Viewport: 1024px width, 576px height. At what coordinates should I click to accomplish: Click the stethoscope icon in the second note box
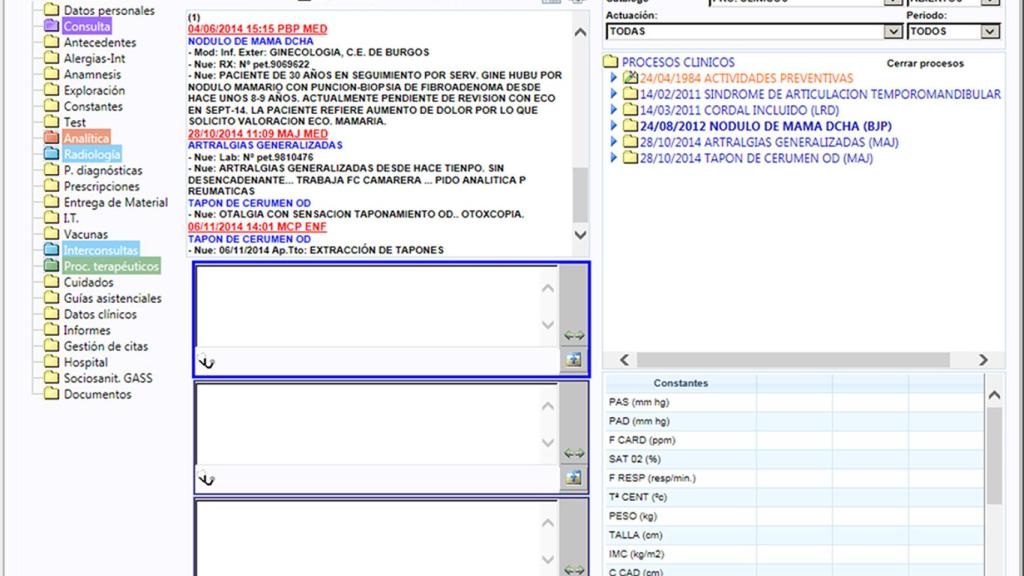pyautogui.click(x=206, y=479)
